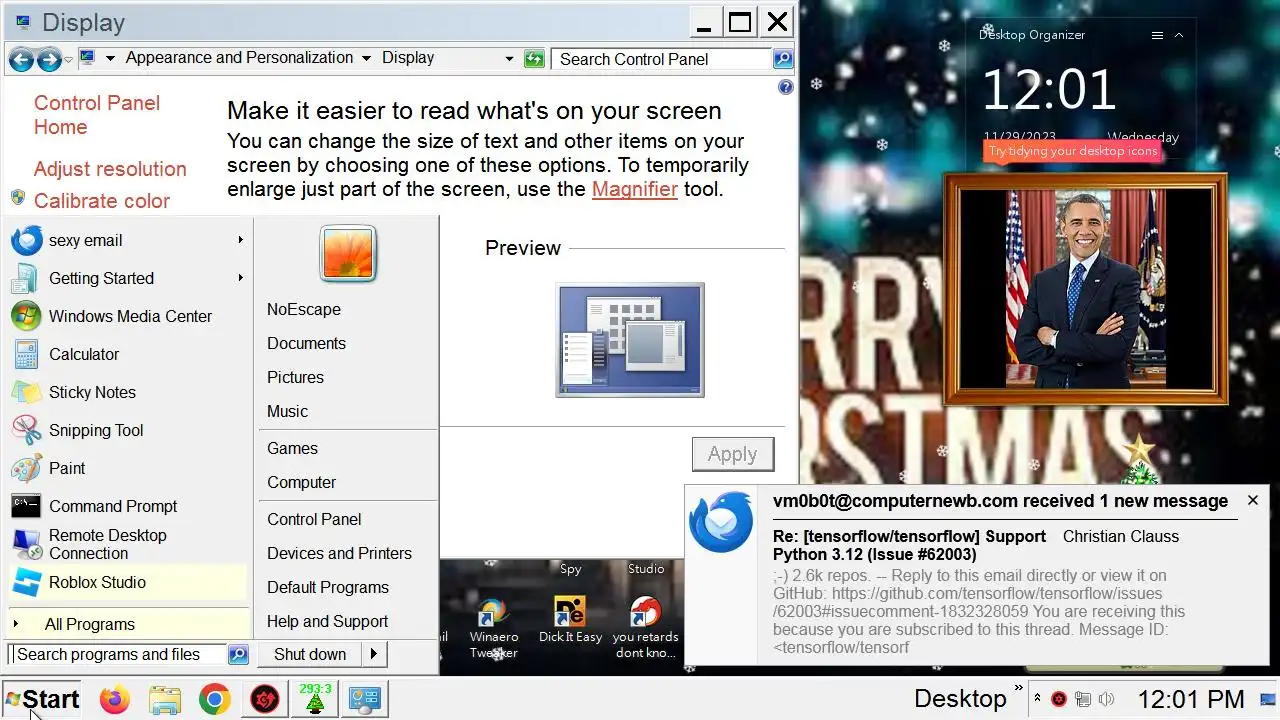Expand All Programs list
The height and width of the screenshot is (720, 1280).
tap(127, 624)
